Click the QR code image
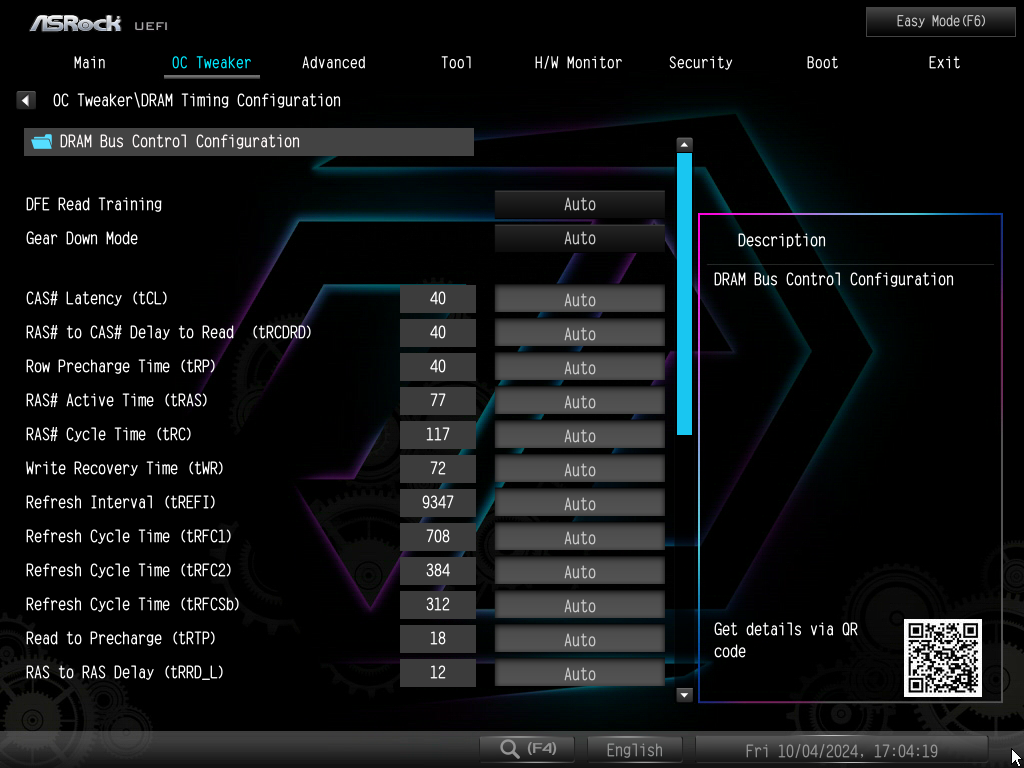 click(x=942, y=657)
